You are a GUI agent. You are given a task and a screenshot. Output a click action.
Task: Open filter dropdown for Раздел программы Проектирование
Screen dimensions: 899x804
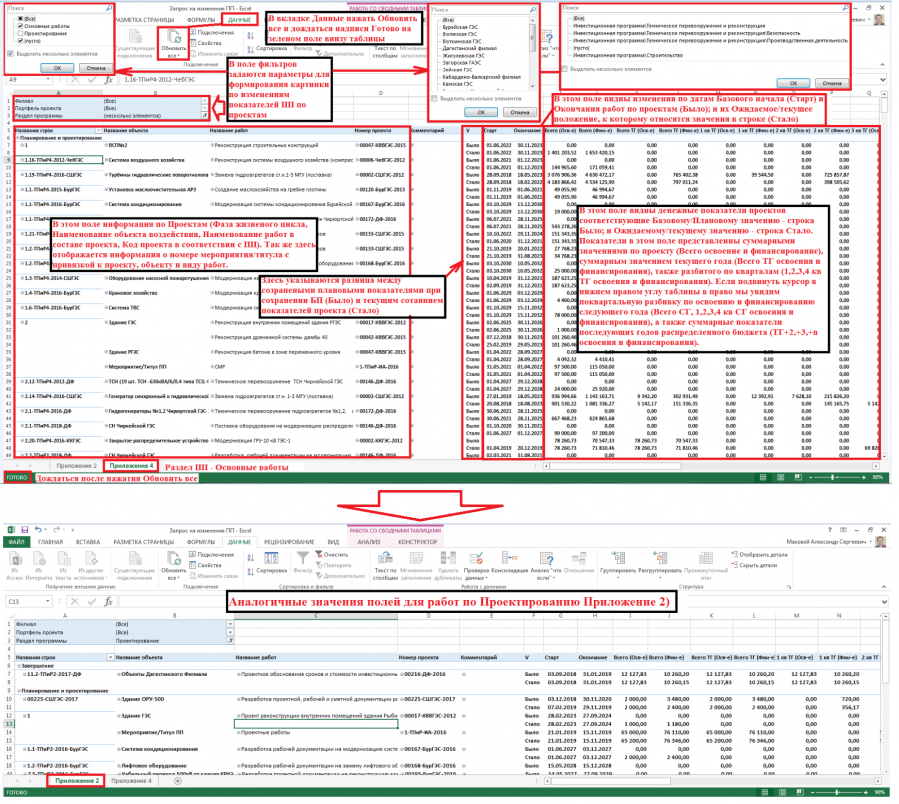coord(230,641)
